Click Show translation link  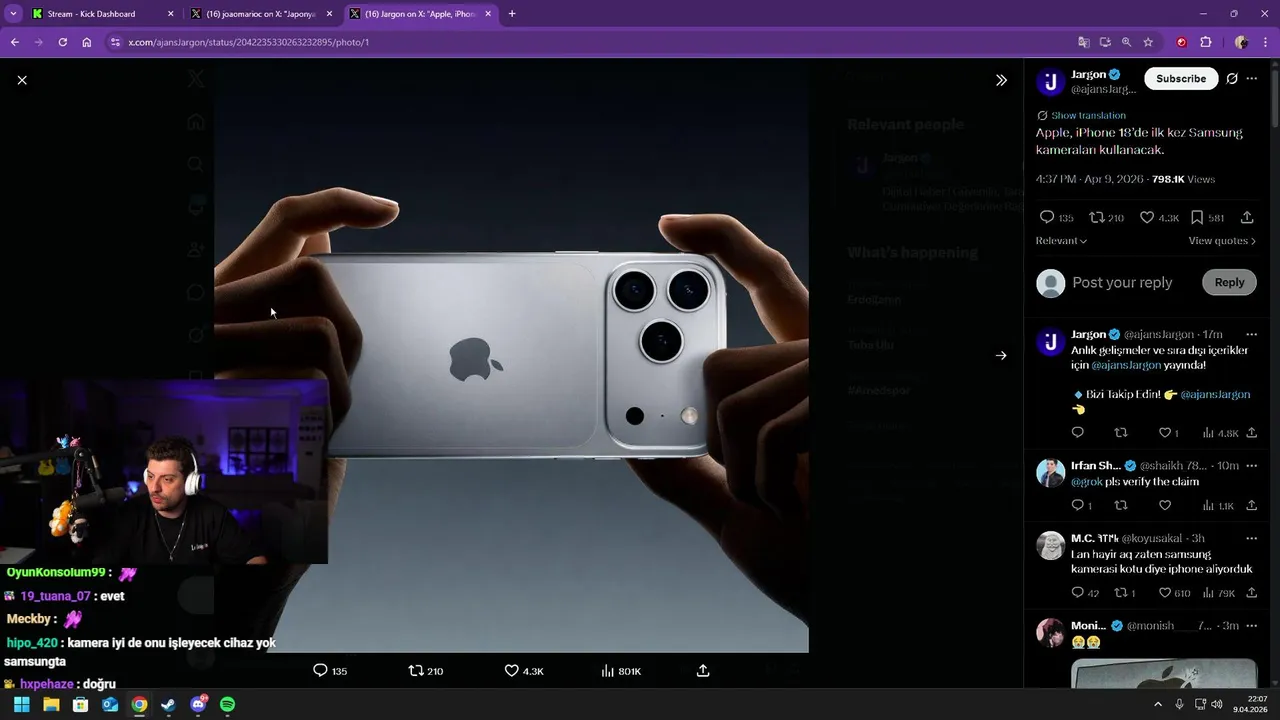pyautogui.click(x=1088, y=115)
